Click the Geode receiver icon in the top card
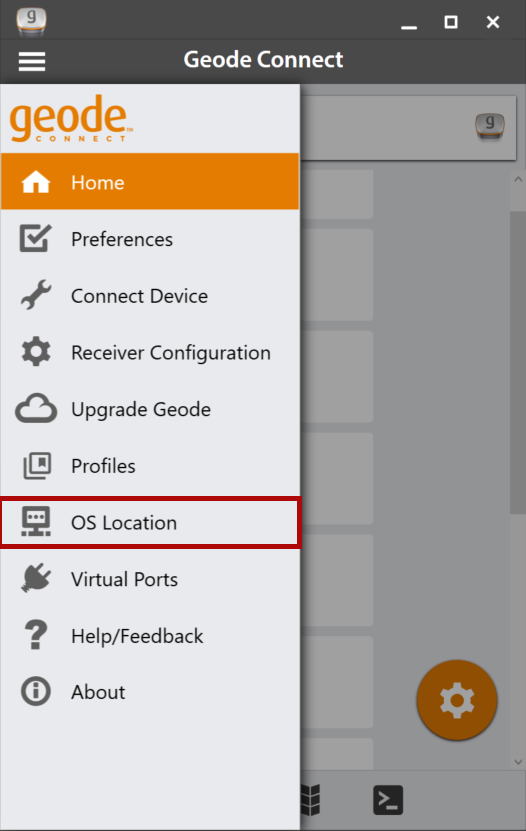 pos(489,127)
